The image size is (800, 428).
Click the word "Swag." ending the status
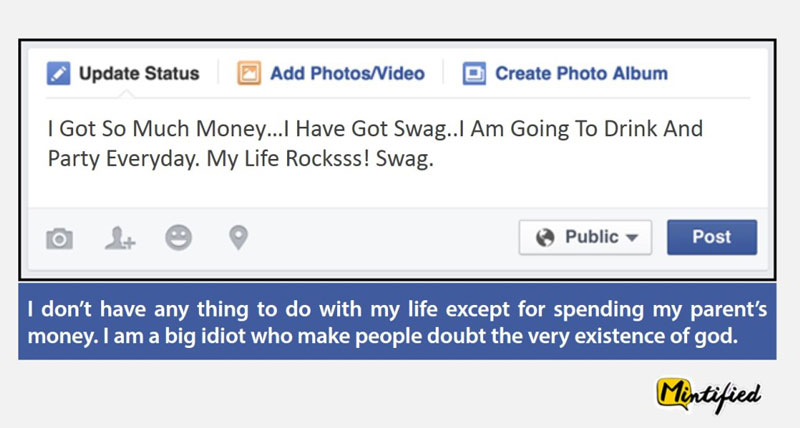(x=405, y=159)
